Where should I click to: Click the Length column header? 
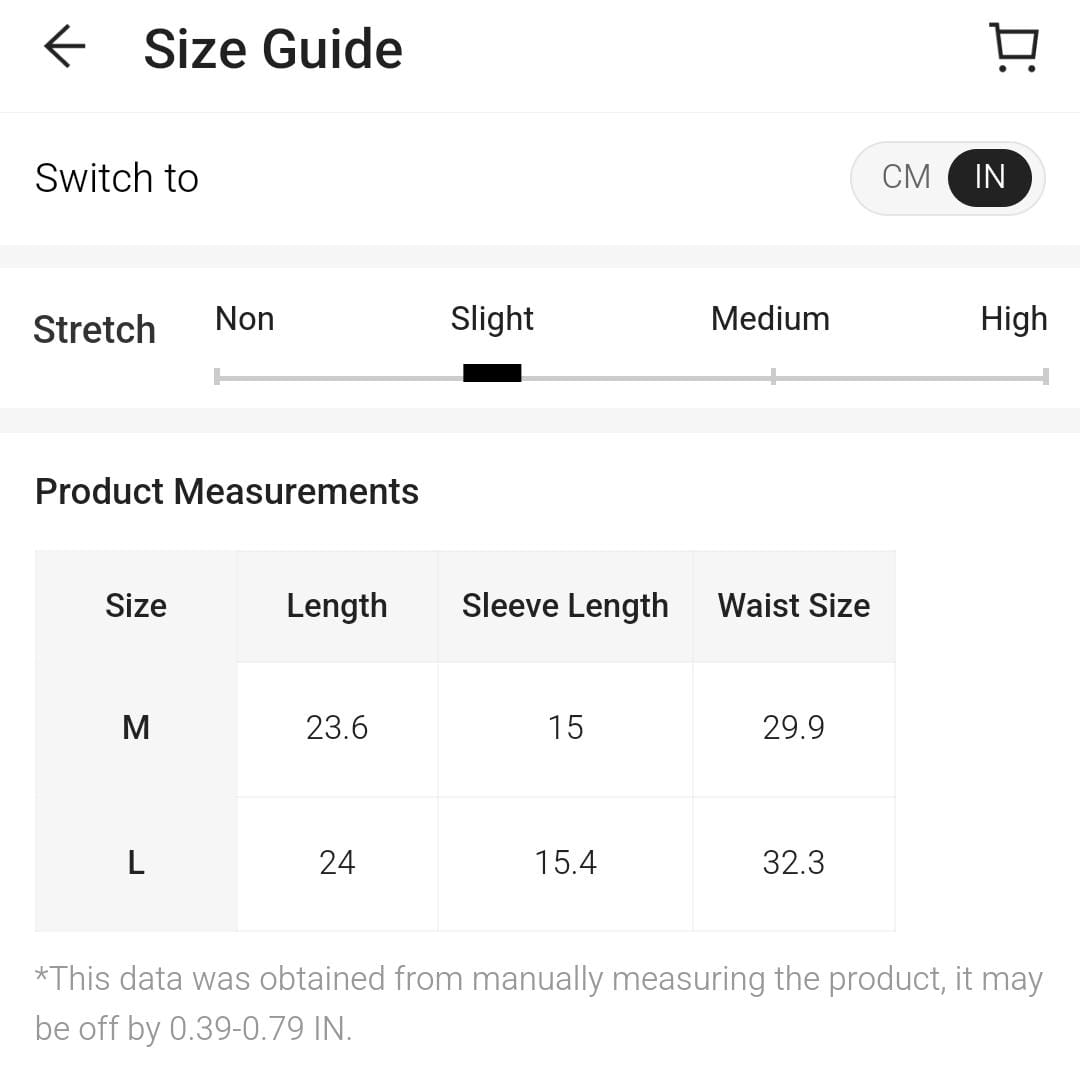(337, 606)
